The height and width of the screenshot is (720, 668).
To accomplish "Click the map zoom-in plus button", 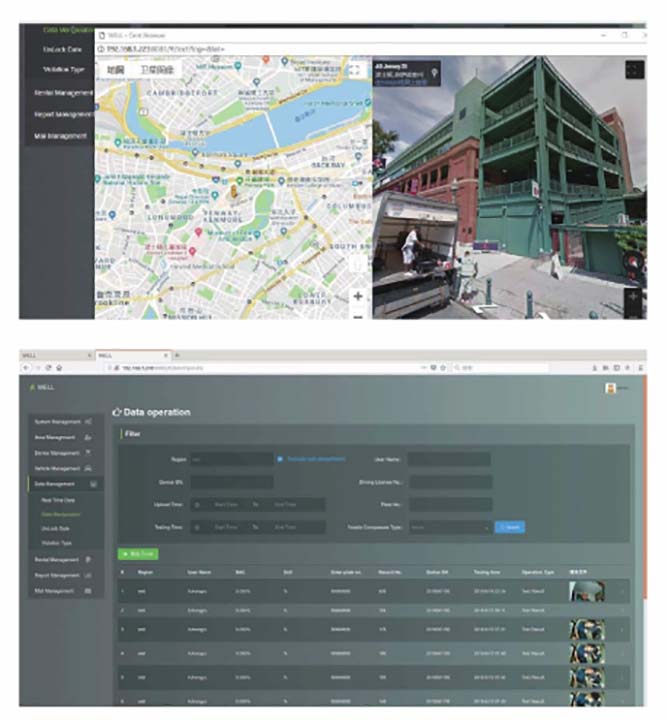I will 357,296.
